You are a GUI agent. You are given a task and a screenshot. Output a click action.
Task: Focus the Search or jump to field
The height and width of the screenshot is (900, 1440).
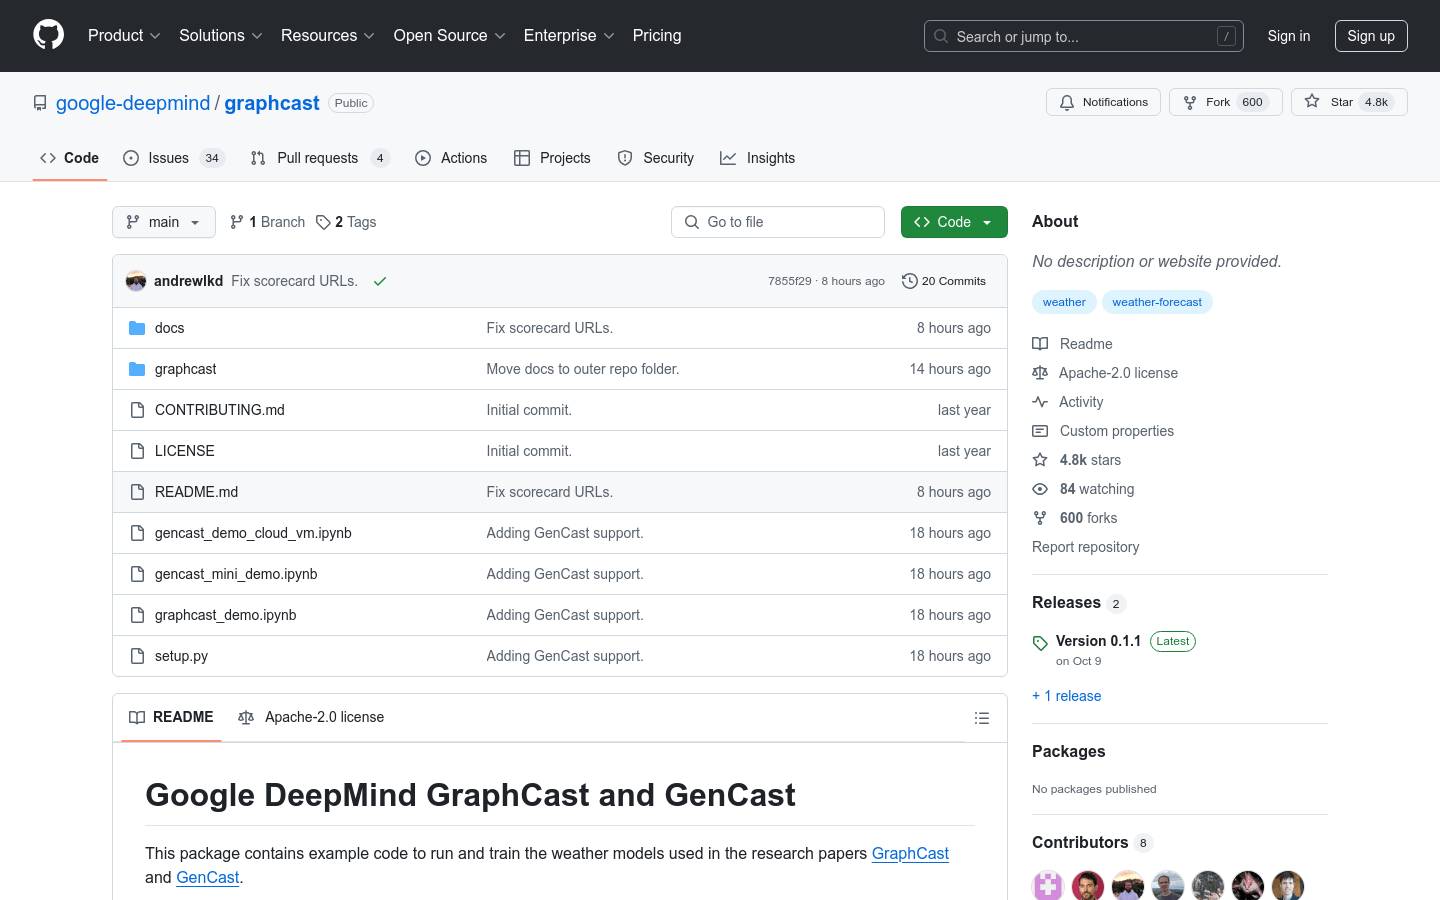coord(1084,36)
